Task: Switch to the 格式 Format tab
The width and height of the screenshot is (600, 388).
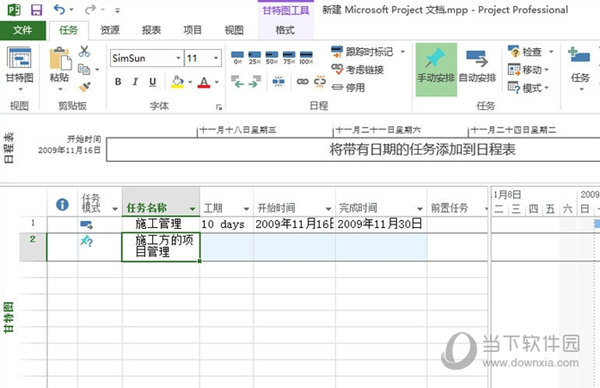Action: point(285,30)
